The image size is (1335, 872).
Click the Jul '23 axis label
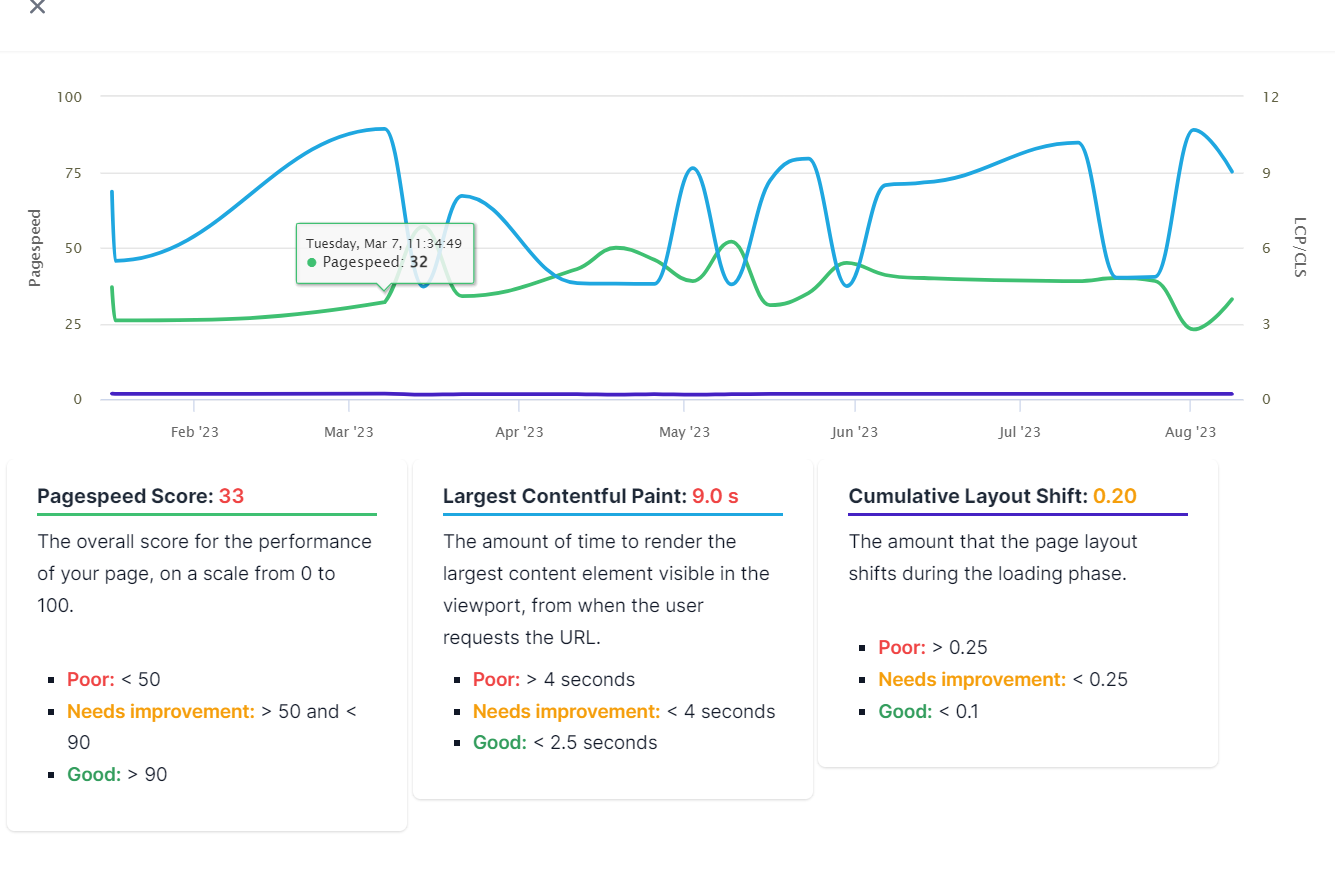1020,432
